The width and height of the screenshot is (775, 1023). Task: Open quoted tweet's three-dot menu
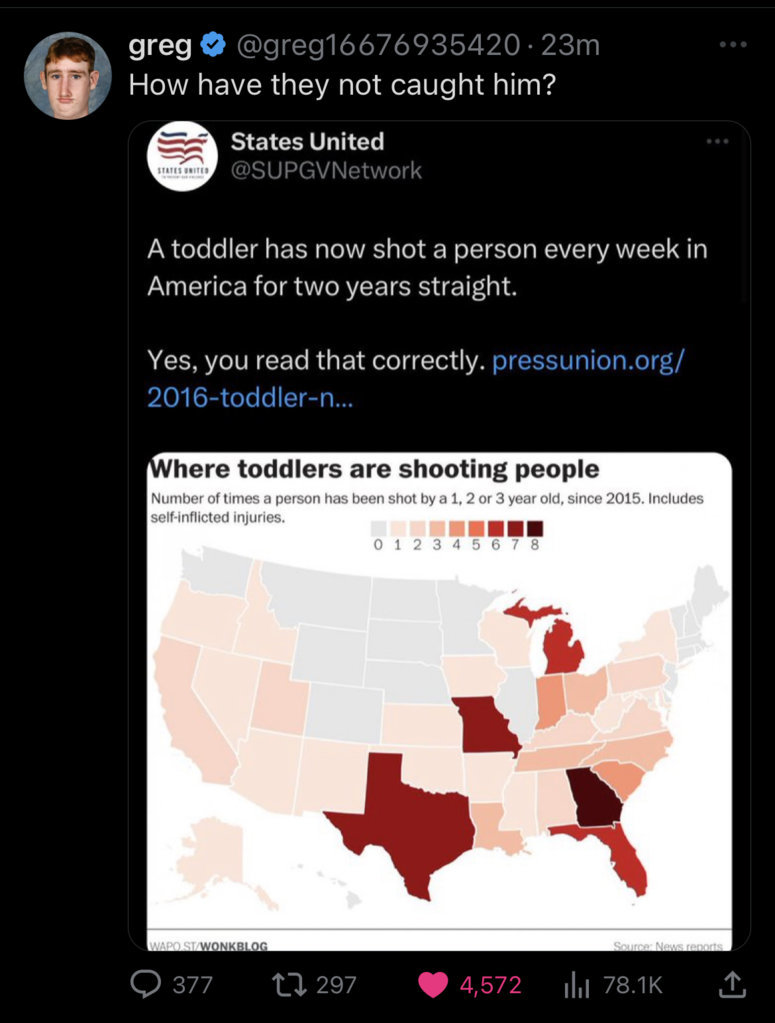(717, 141)
